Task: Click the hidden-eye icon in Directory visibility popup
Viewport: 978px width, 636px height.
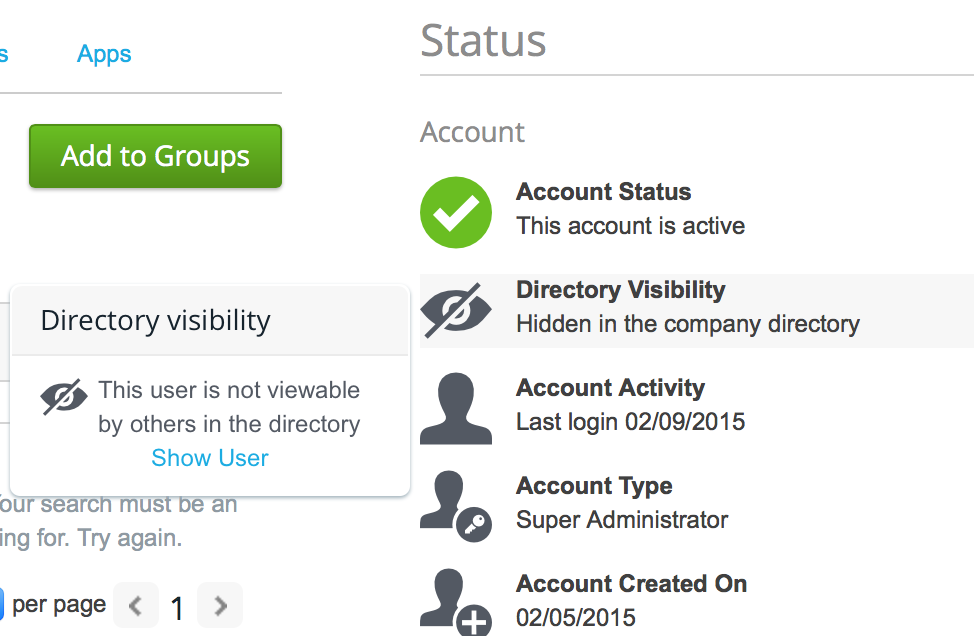Action: [64, 397]
